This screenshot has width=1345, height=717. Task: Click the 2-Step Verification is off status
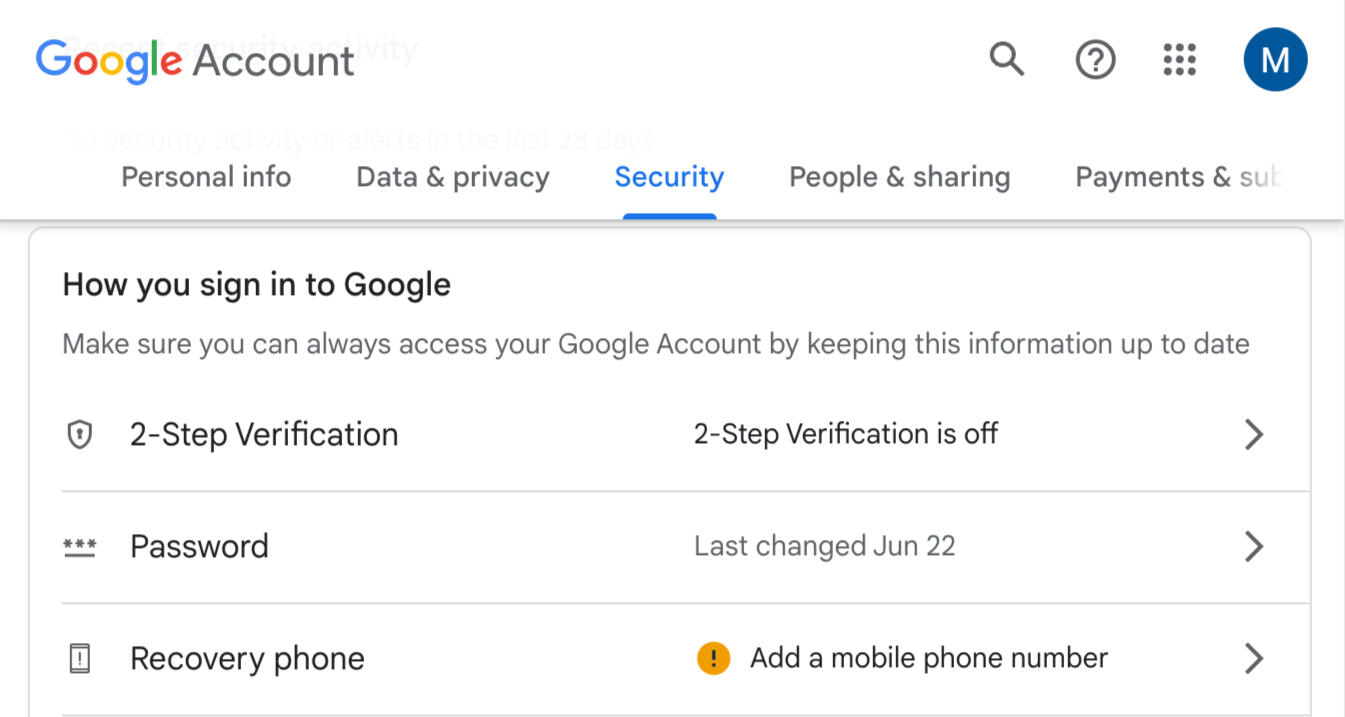coord(846,435)
